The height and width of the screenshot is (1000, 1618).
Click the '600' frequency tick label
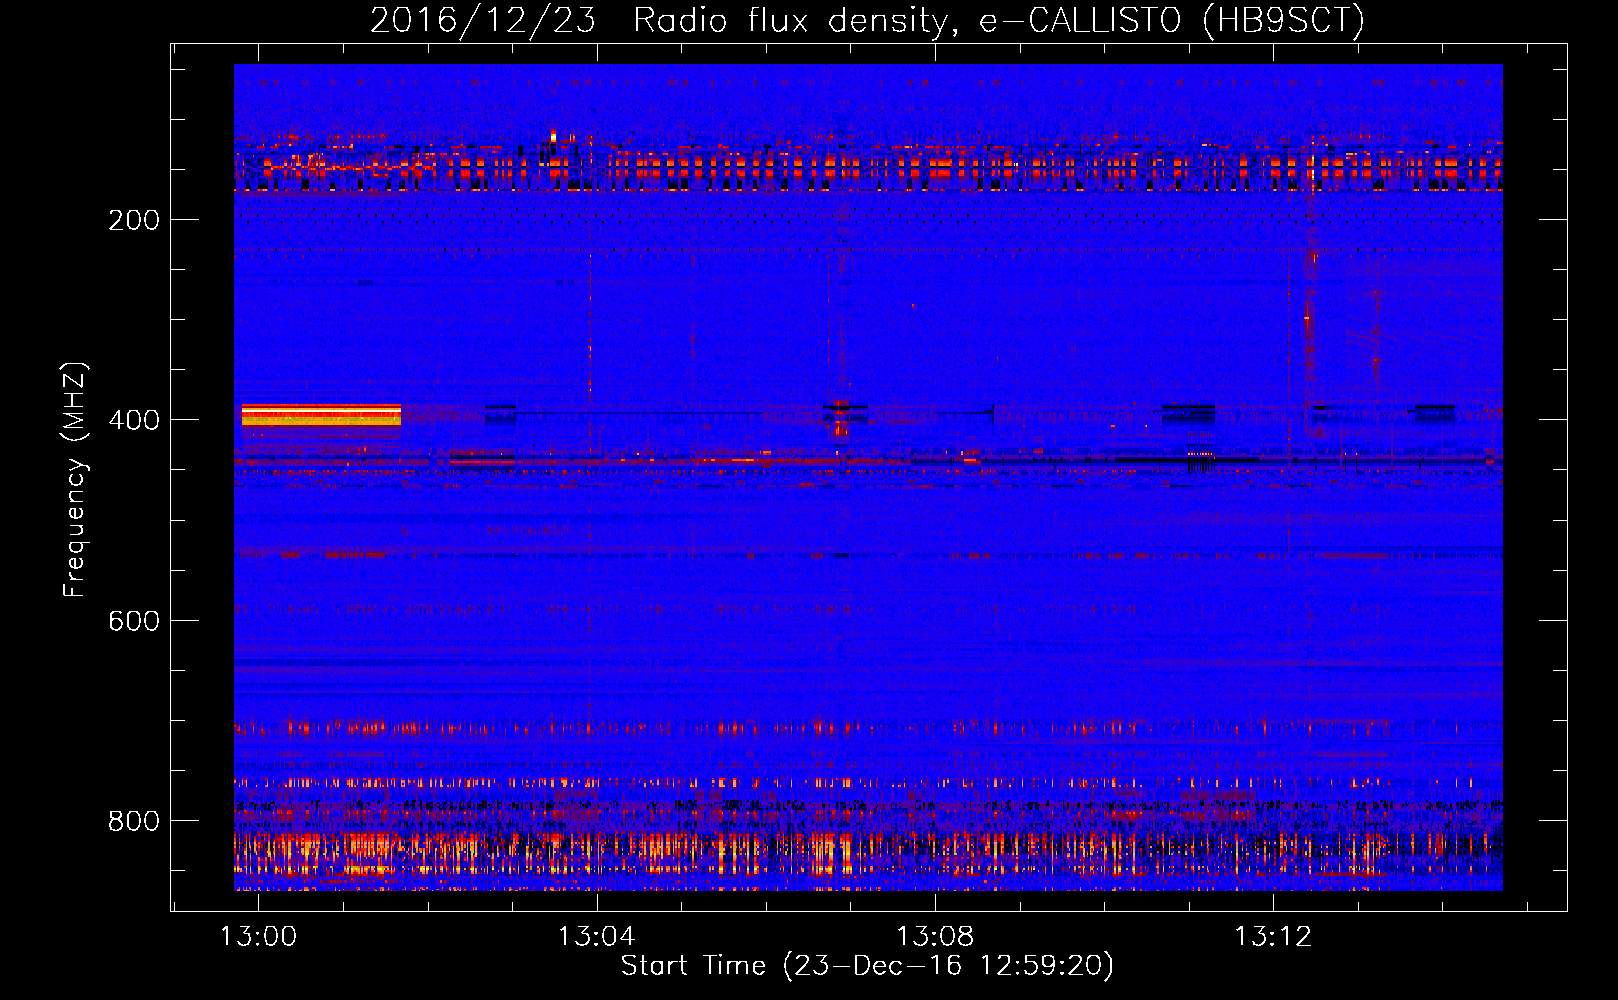click(x=134, y=621)
